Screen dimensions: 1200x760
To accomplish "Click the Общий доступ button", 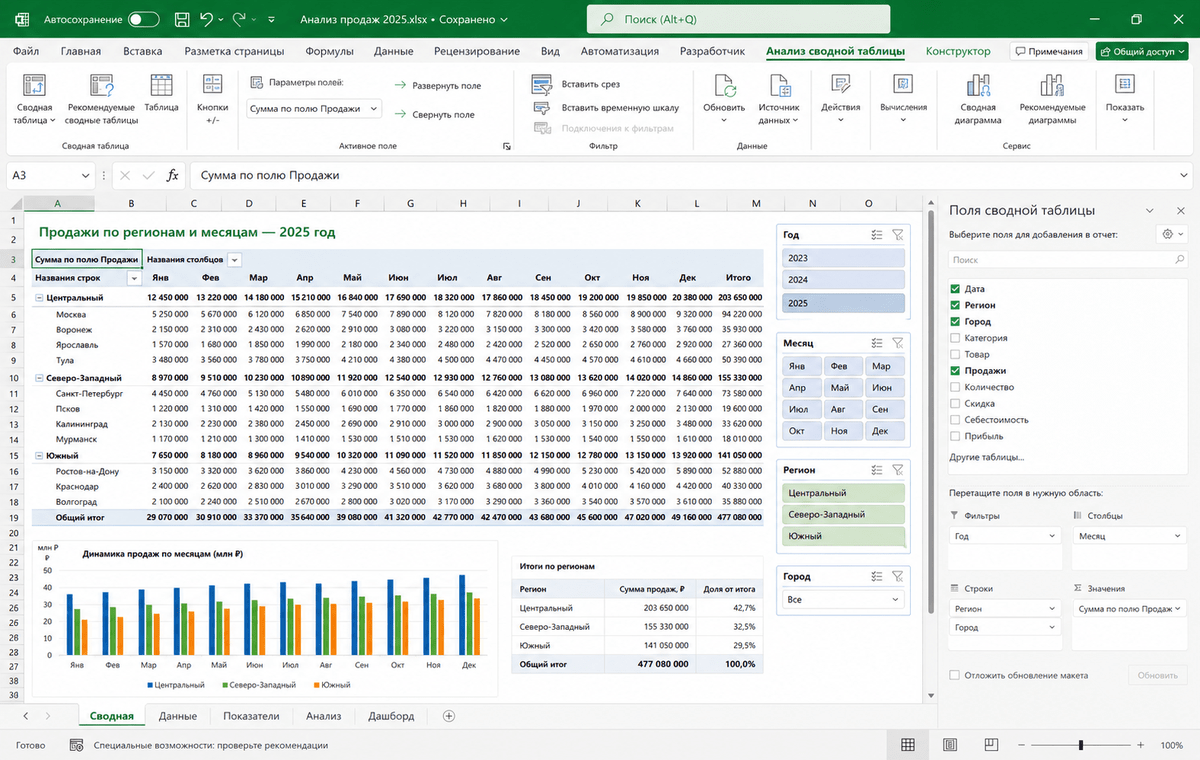I will 1140,51.
